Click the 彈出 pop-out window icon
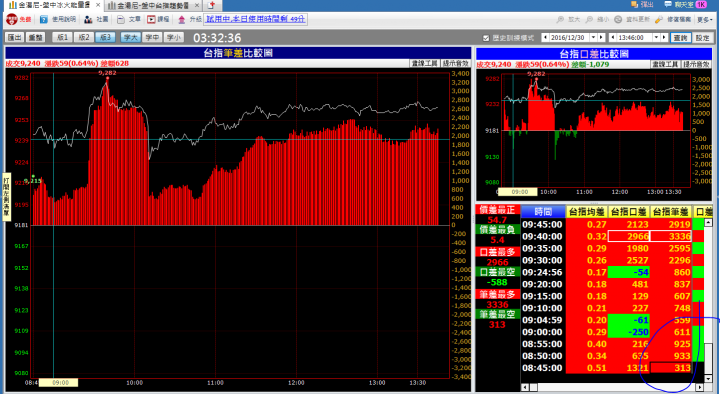This screenshot has height=394, width=720. tap(635, 4)
